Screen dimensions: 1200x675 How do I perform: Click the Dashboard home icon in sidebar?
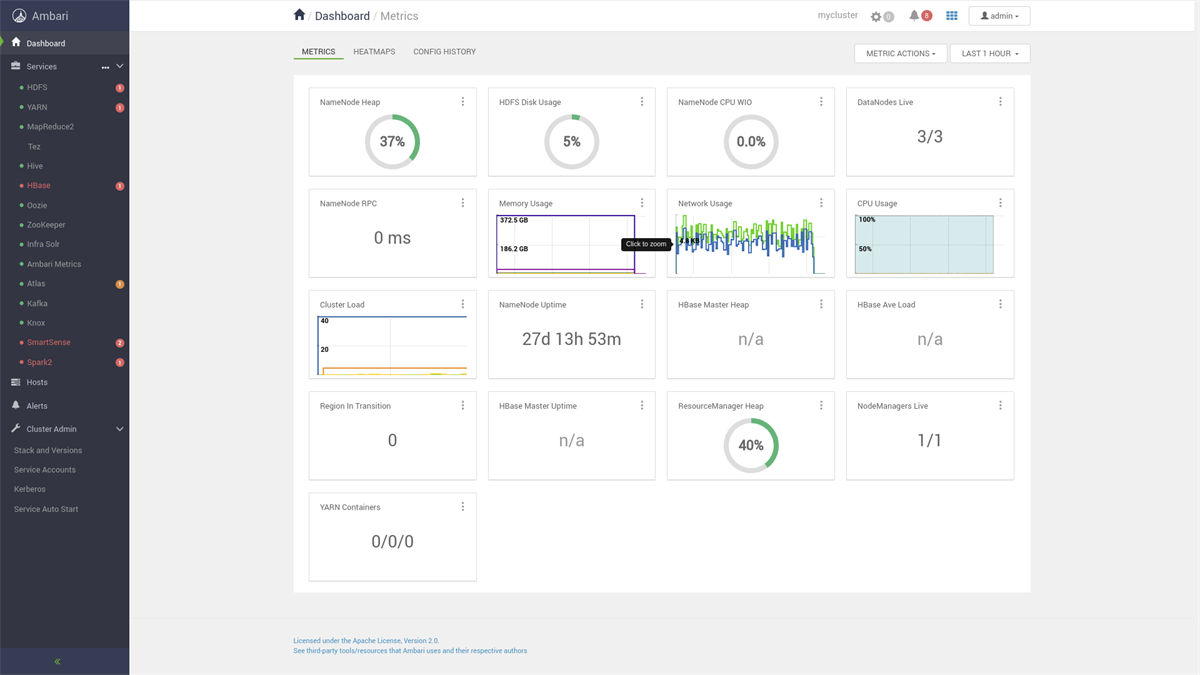[x=14, y=42]
